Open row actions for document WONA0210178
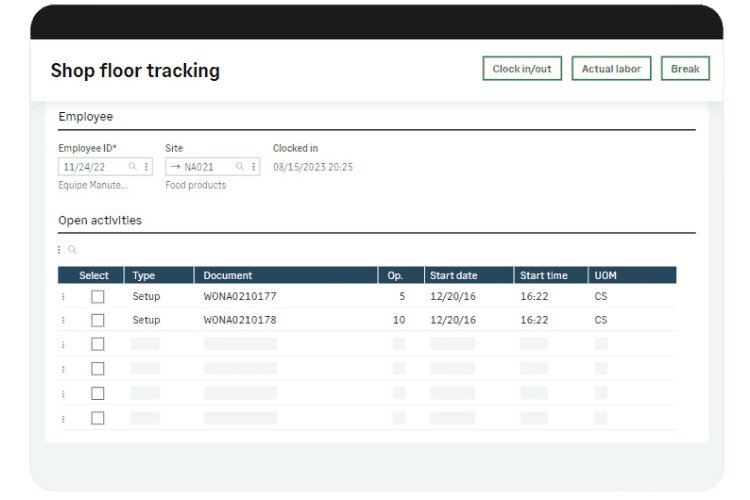750x500 pixels. [63, 321]
